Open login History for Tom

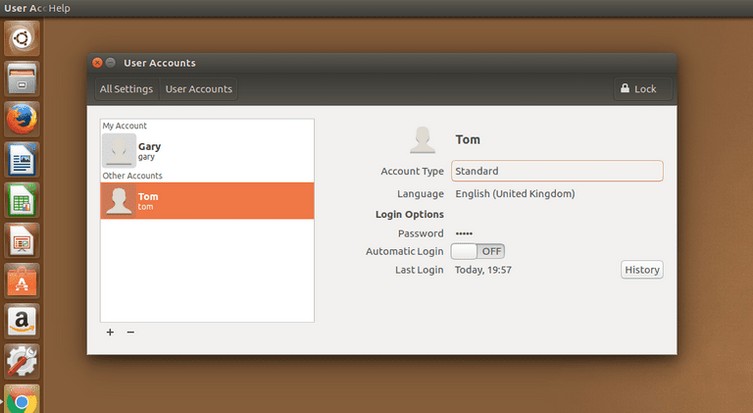[x=642, y=269]
